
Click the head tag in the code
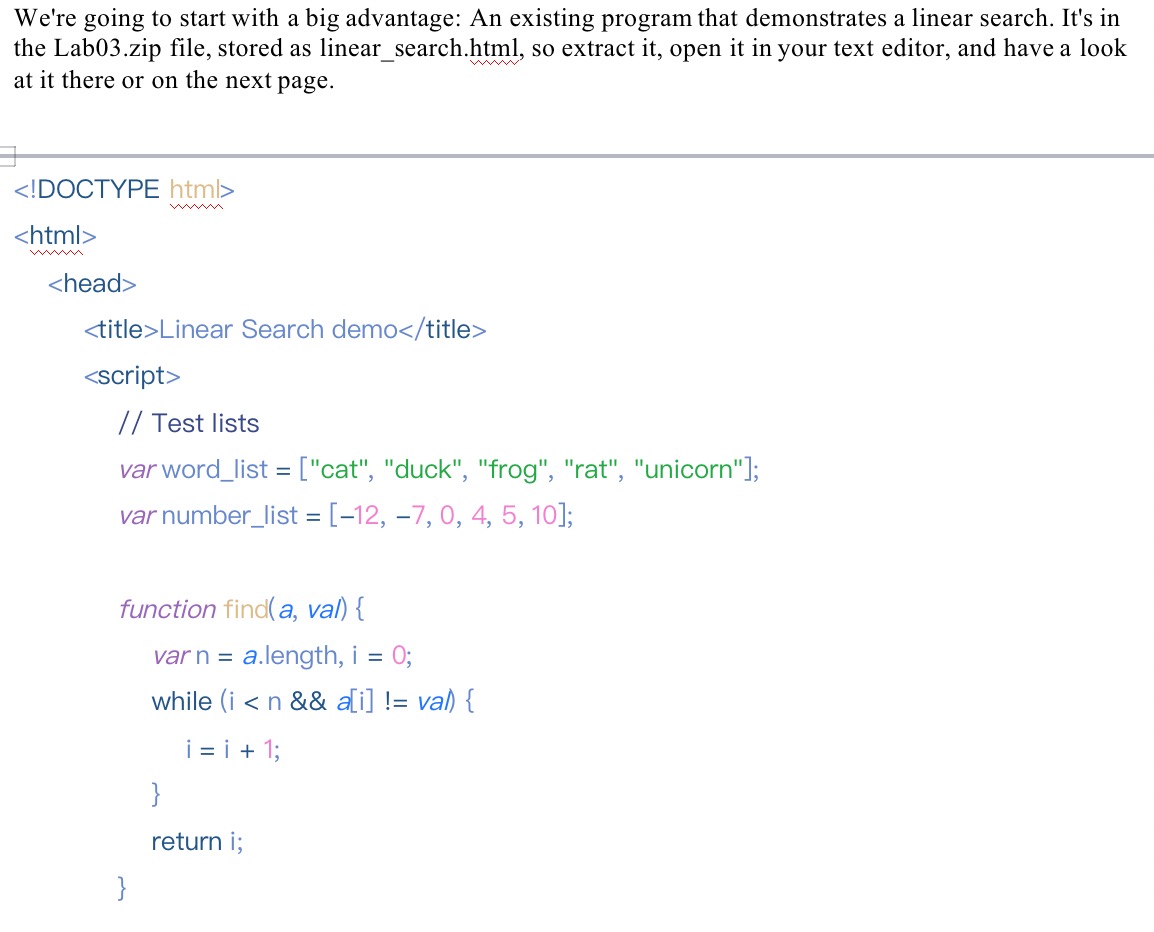pyautogui.click(x=92, y=283)
